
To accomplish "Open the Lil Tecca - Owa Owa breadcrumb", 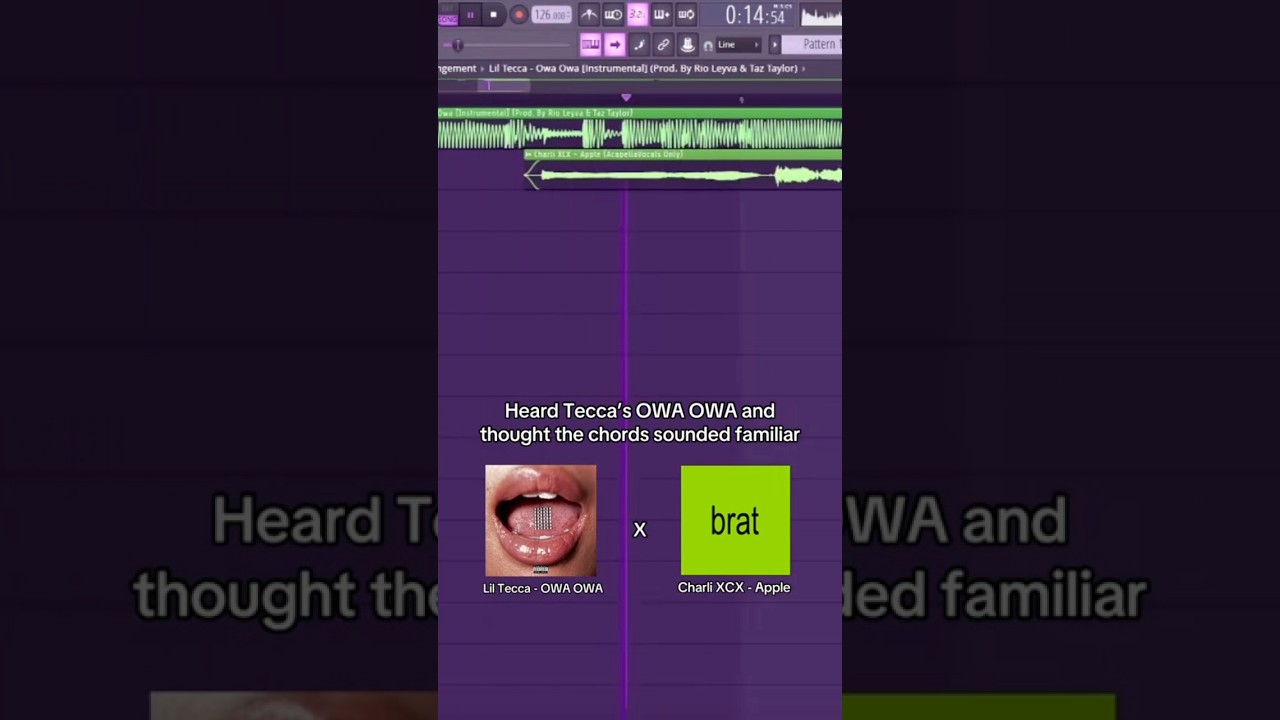I will (643, 68).
